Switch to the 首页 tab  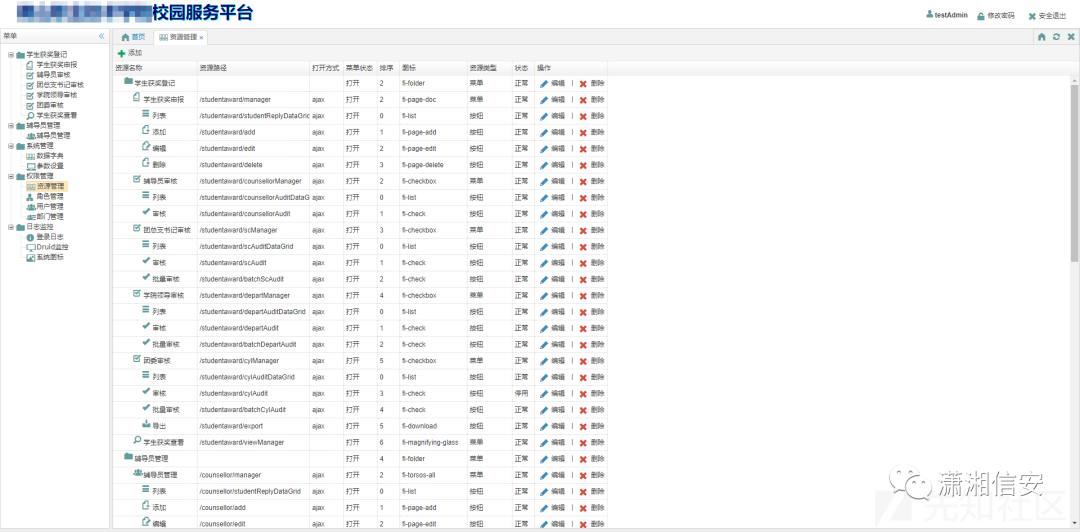coord(134,37)
